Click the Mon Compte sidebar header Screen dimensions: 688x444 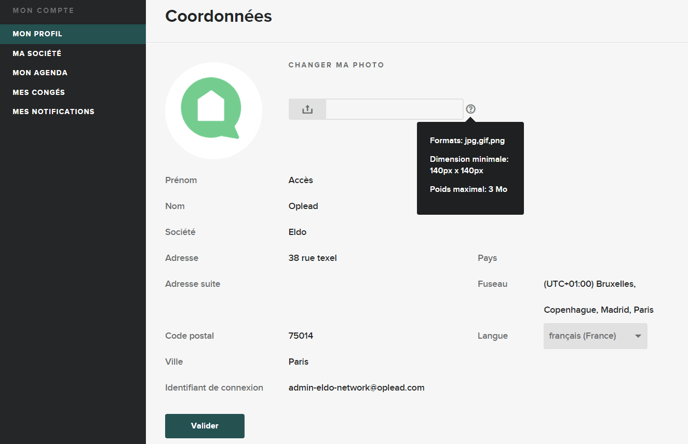[x=43, y=10]
